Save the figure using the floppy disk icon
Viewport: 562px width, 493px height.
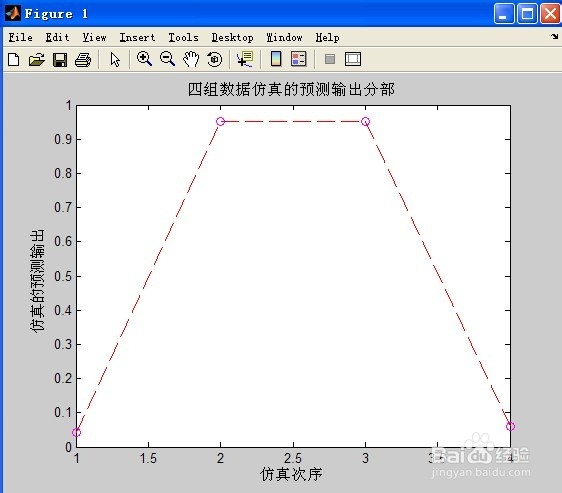pos(60,59)
